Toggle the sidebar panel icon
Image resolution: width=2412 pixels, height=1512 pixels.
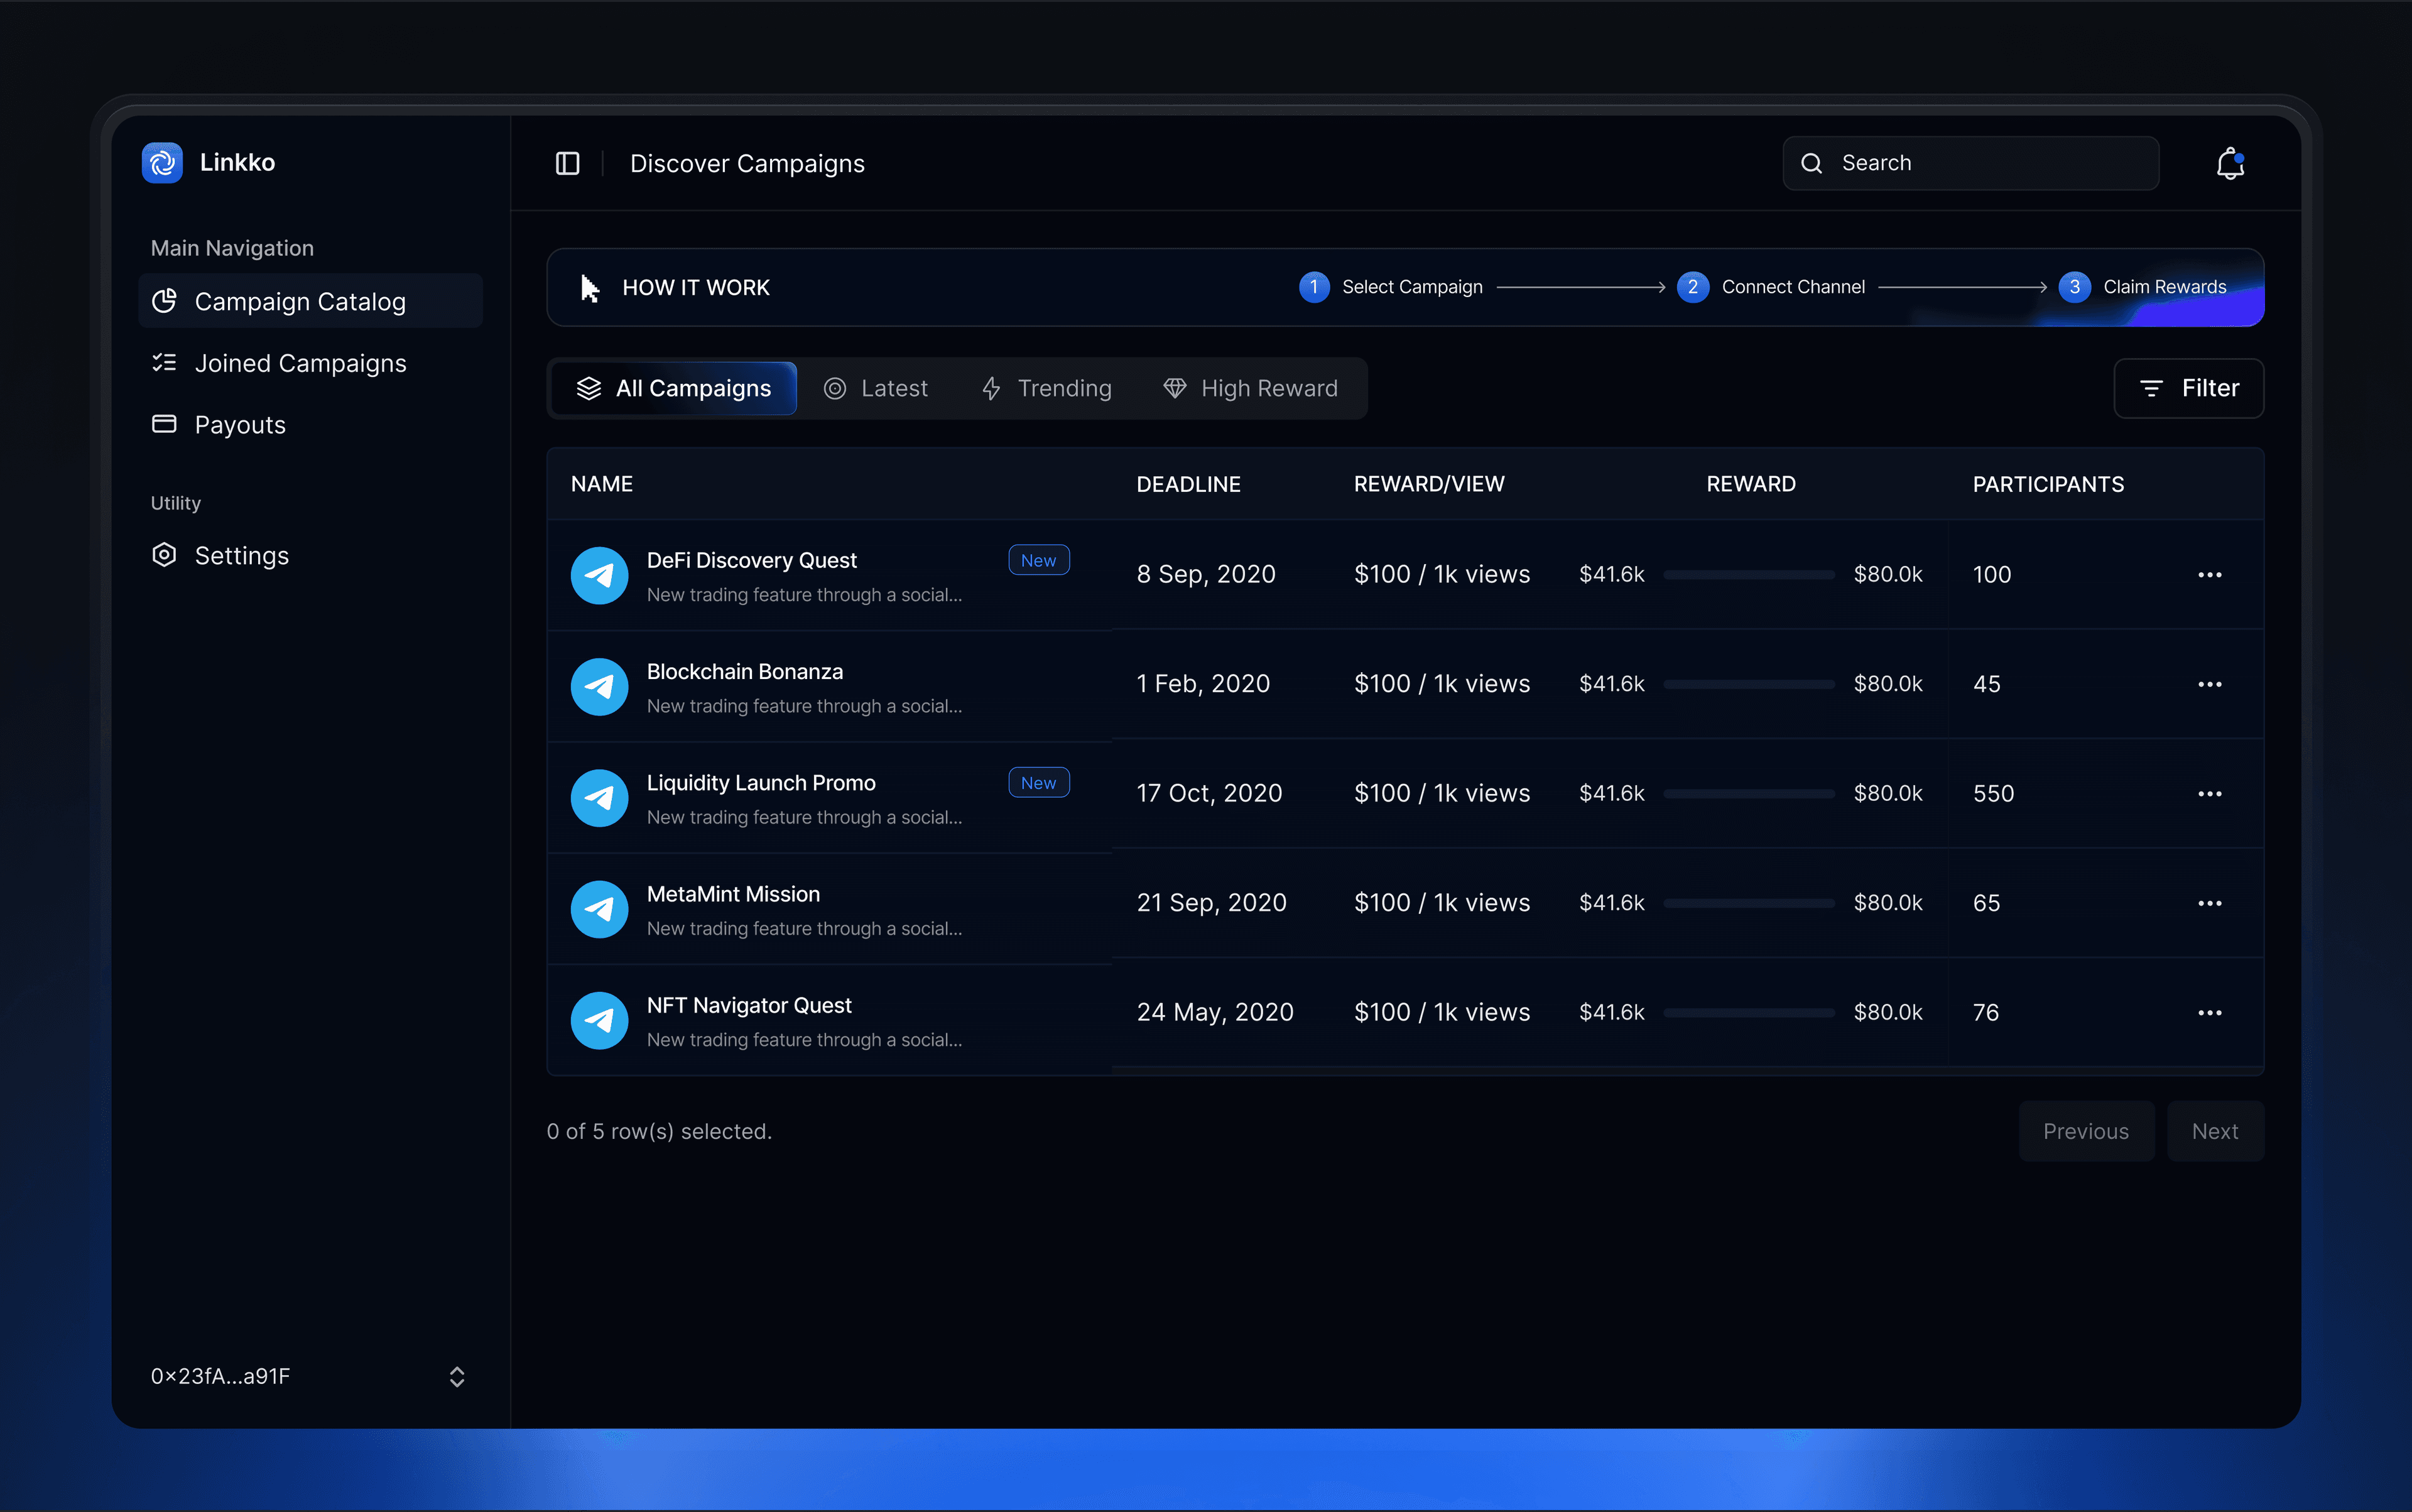(567, 163)
